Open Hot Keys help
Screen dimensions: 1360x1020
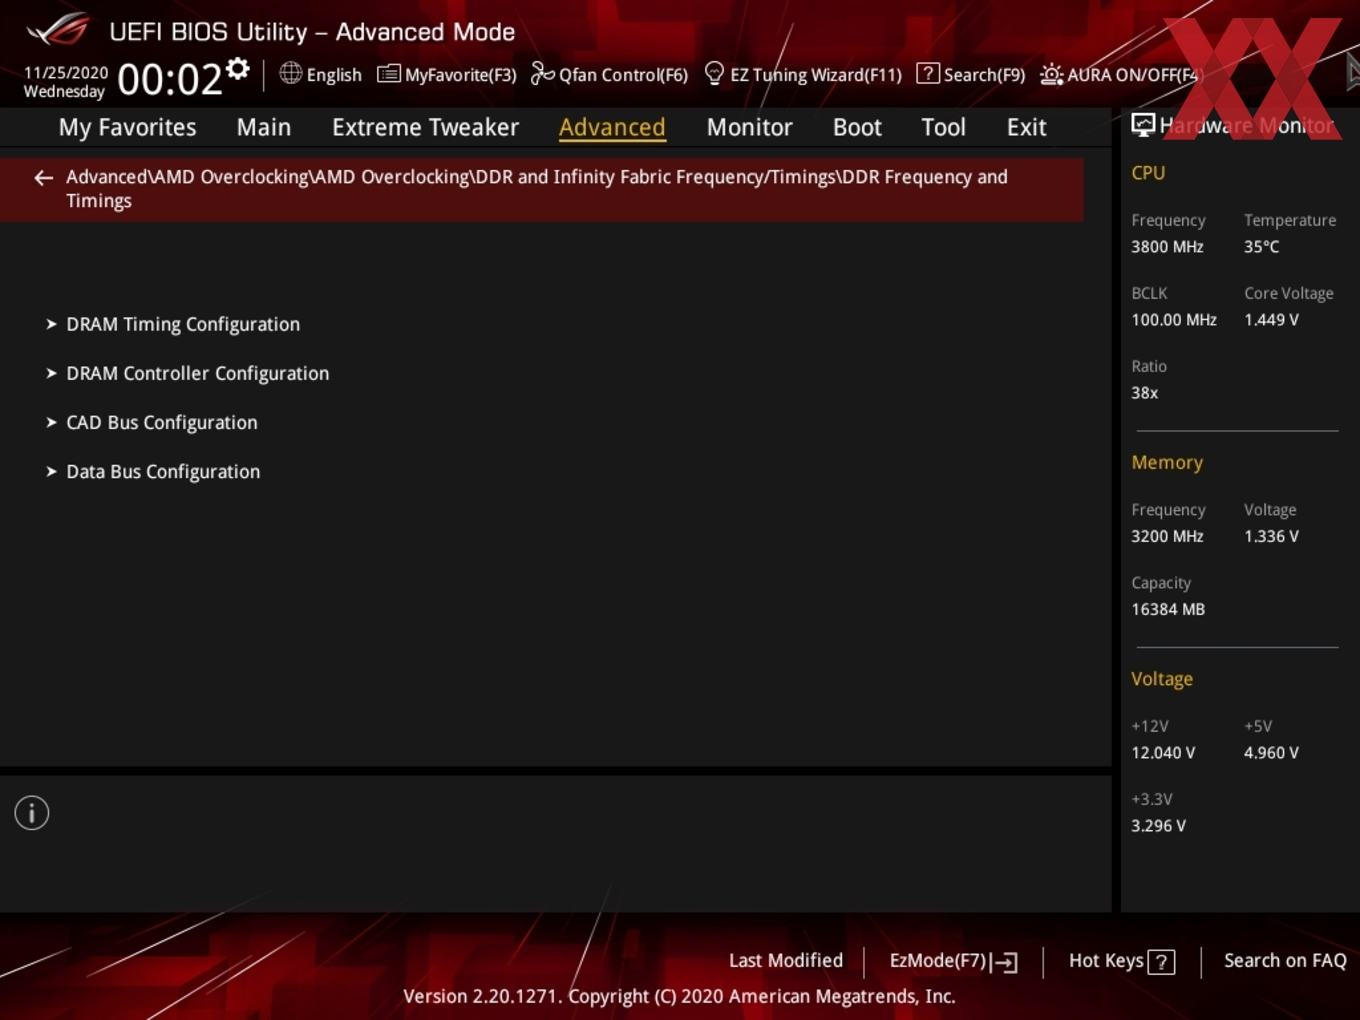1121,961
